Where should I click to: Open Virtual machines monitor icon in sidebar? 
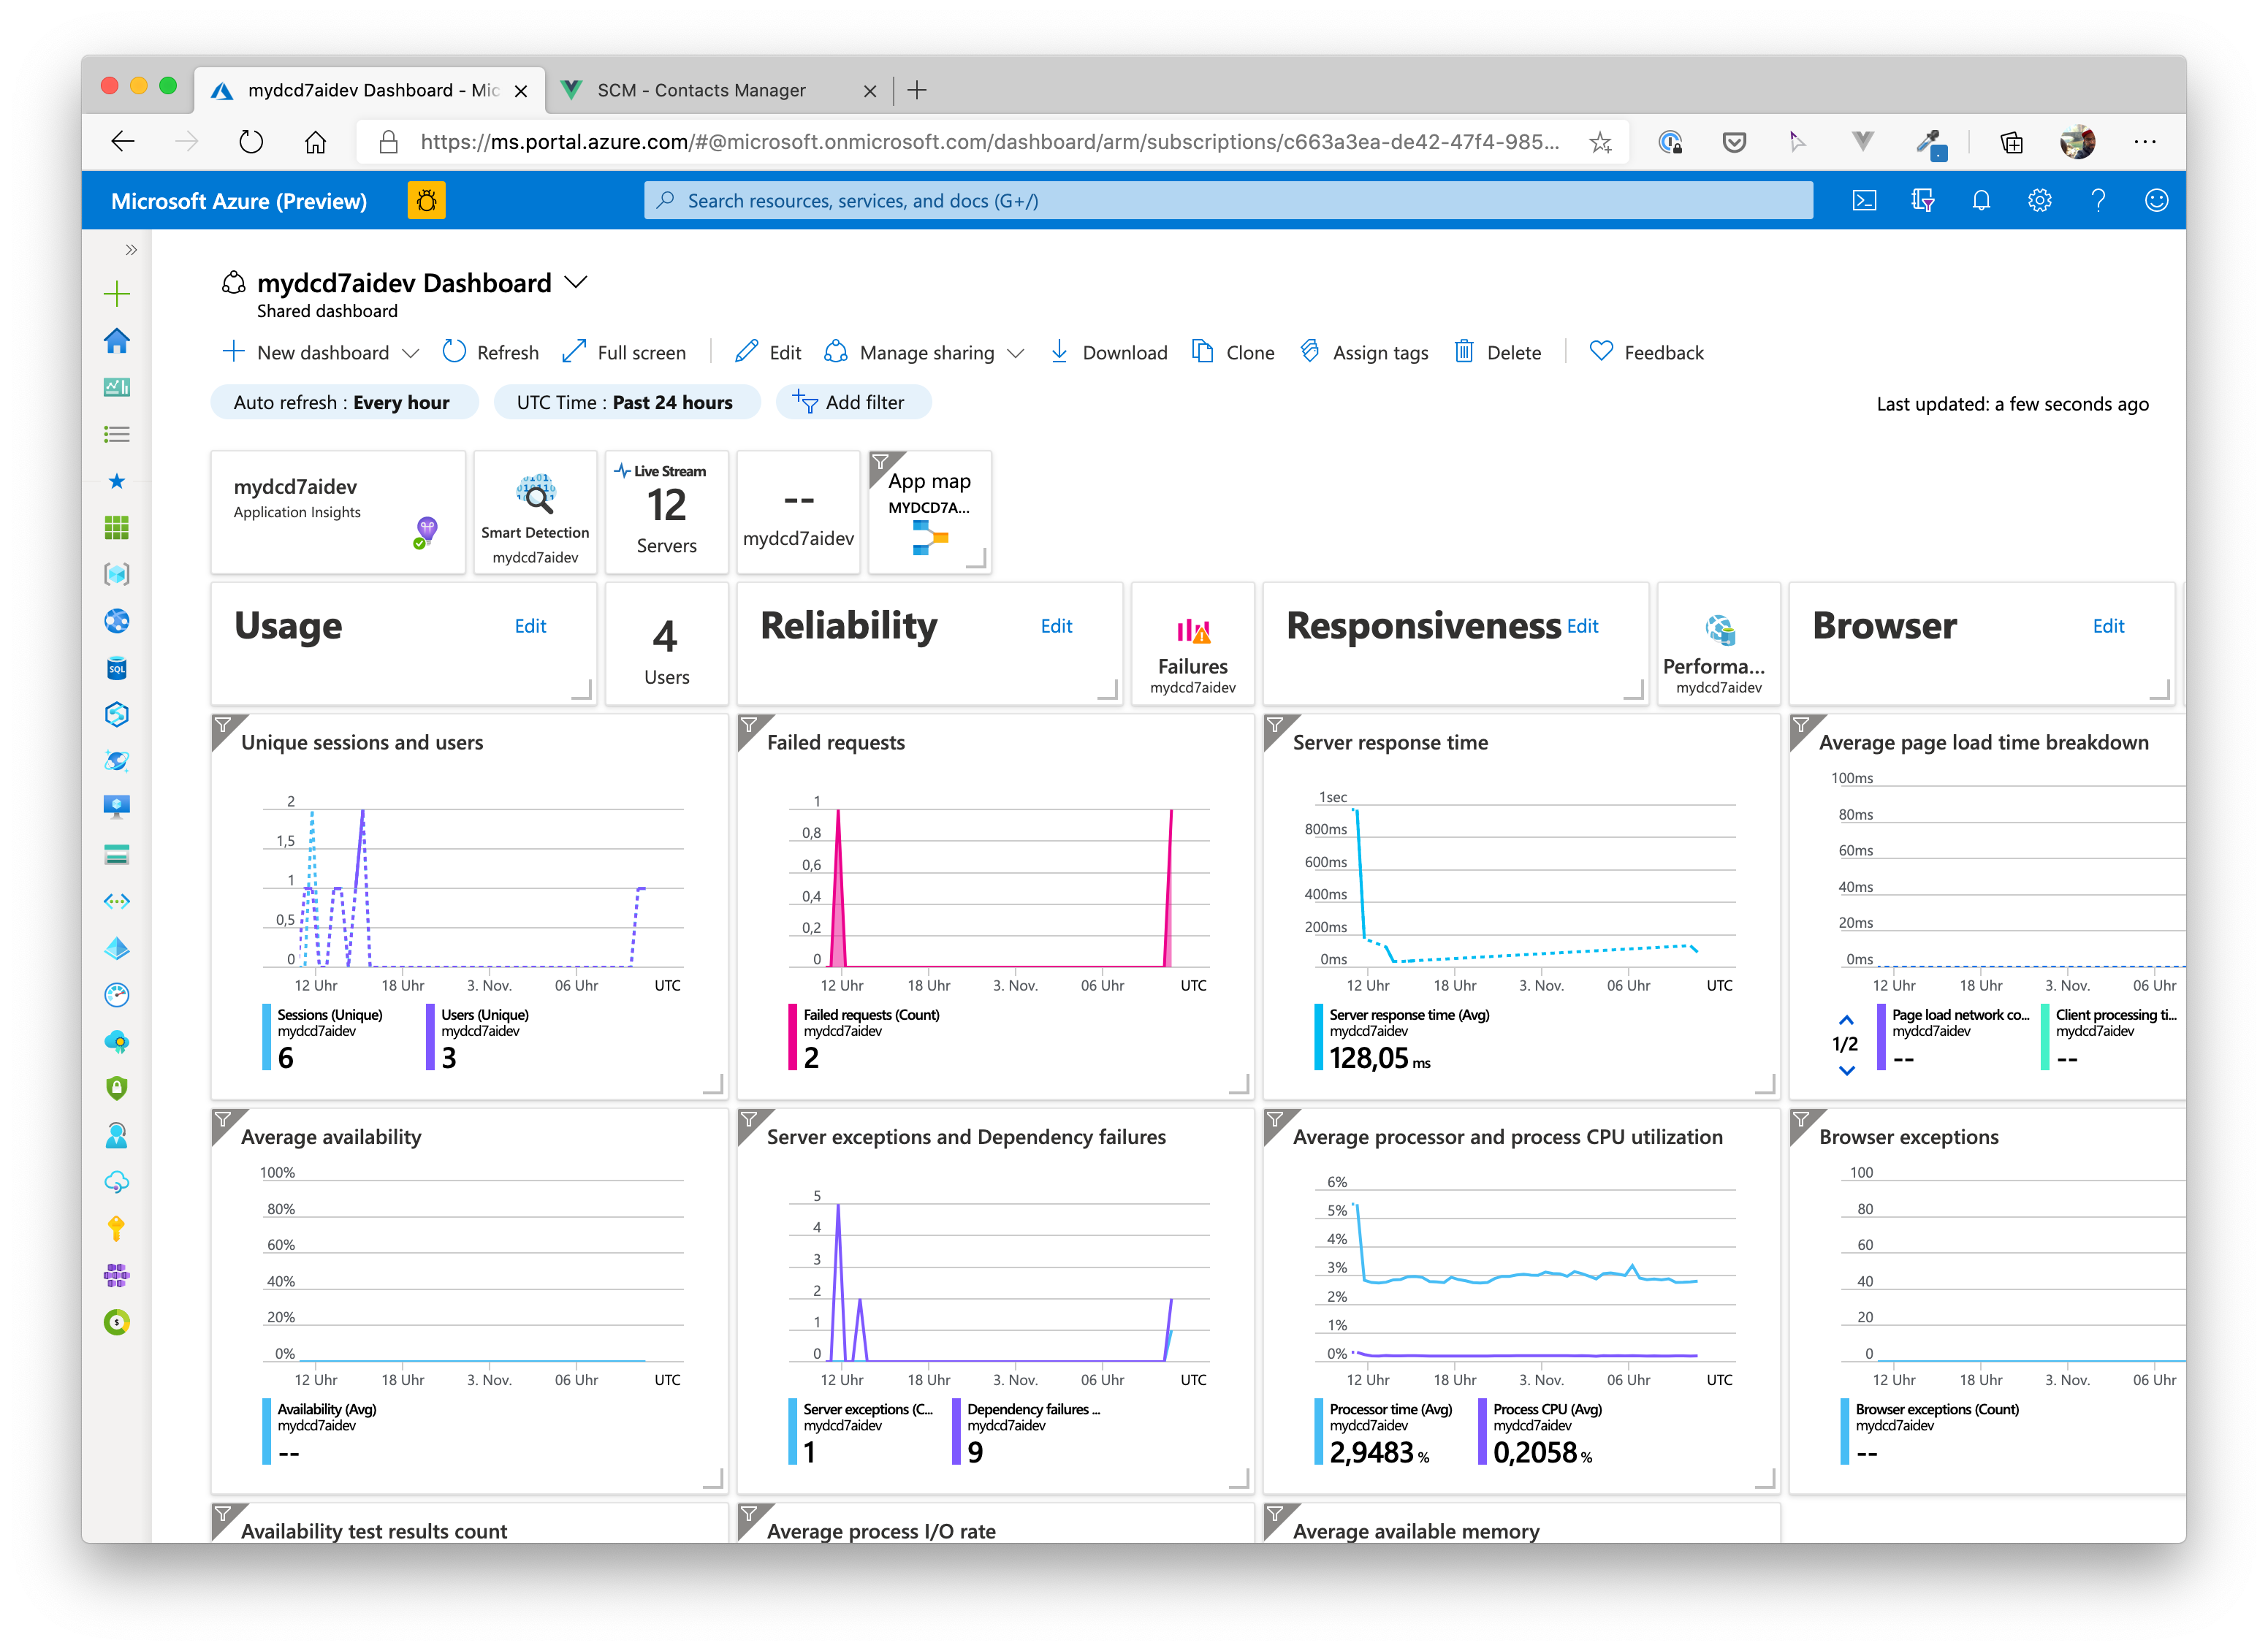click(117, 807)
